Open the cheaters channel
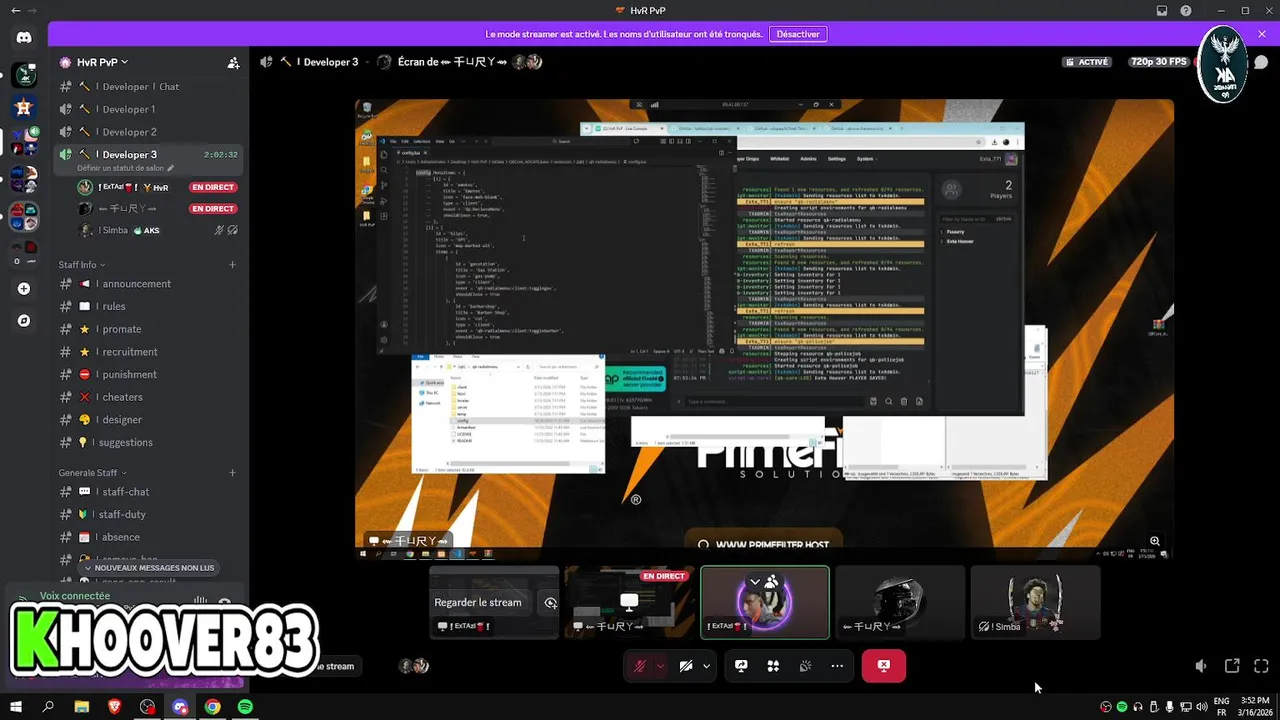Viewport: 1280px width, 720px height. [x=148, y=397]
